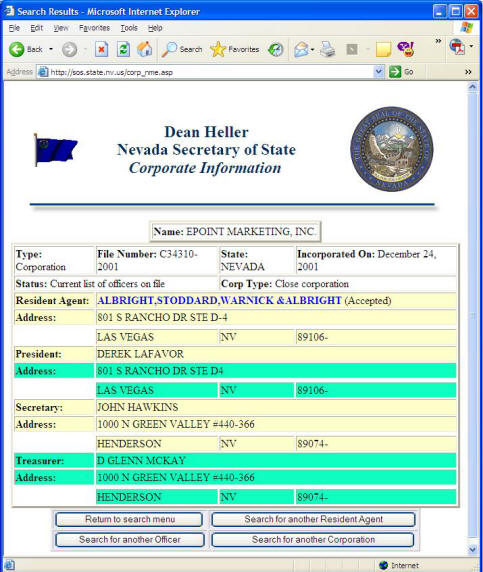Screen dimensions: 483x572
Task: Click the waving Nevada flag image
Action: (x=55, y=150)
